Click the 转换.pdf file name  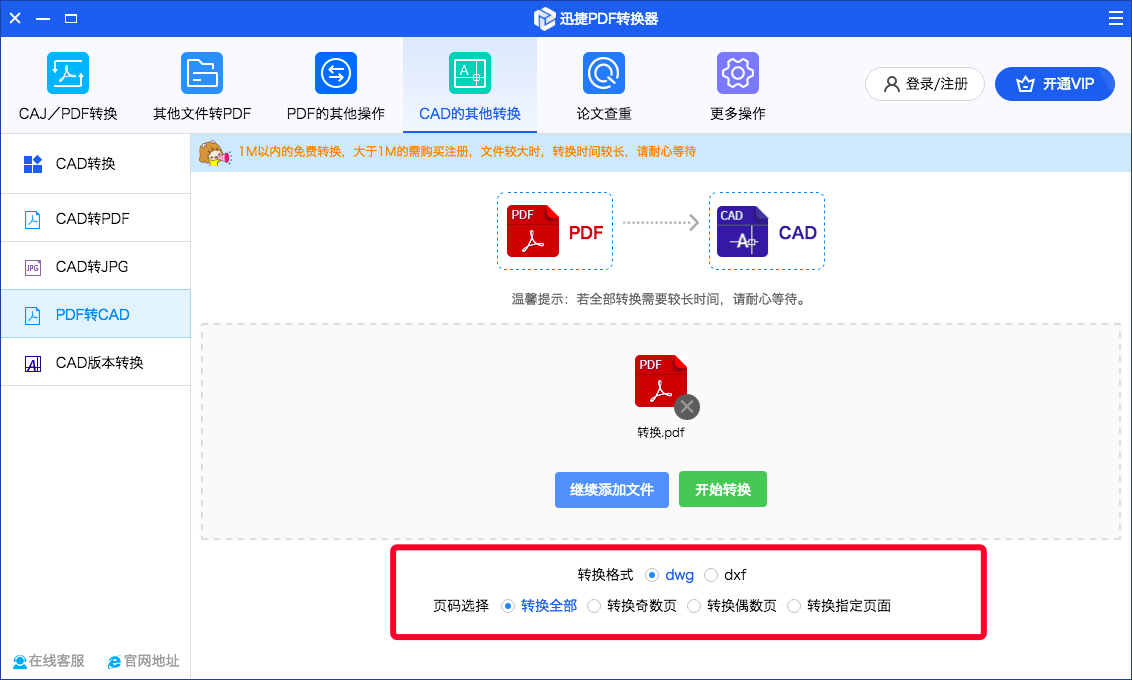coord(661,432)
